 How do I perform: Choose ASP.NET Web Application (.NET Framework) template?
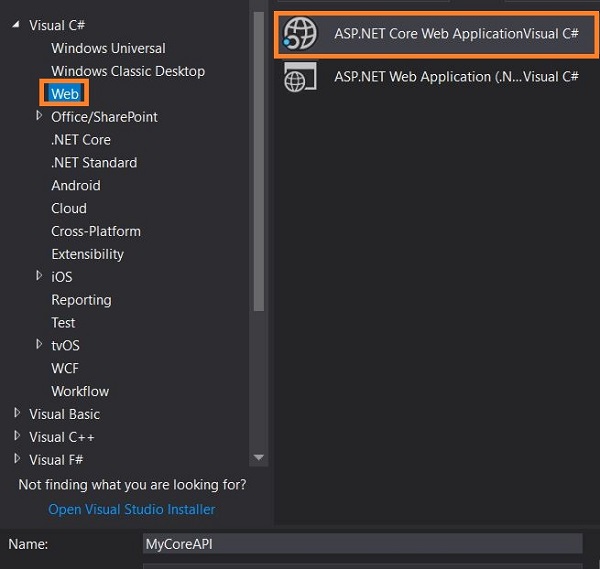tap(456, 77)
